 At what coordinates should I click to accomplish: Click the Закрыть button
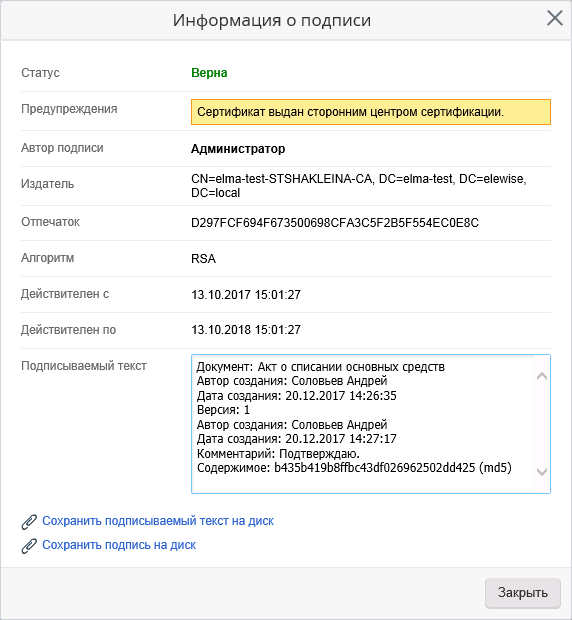tap(523, 593)
